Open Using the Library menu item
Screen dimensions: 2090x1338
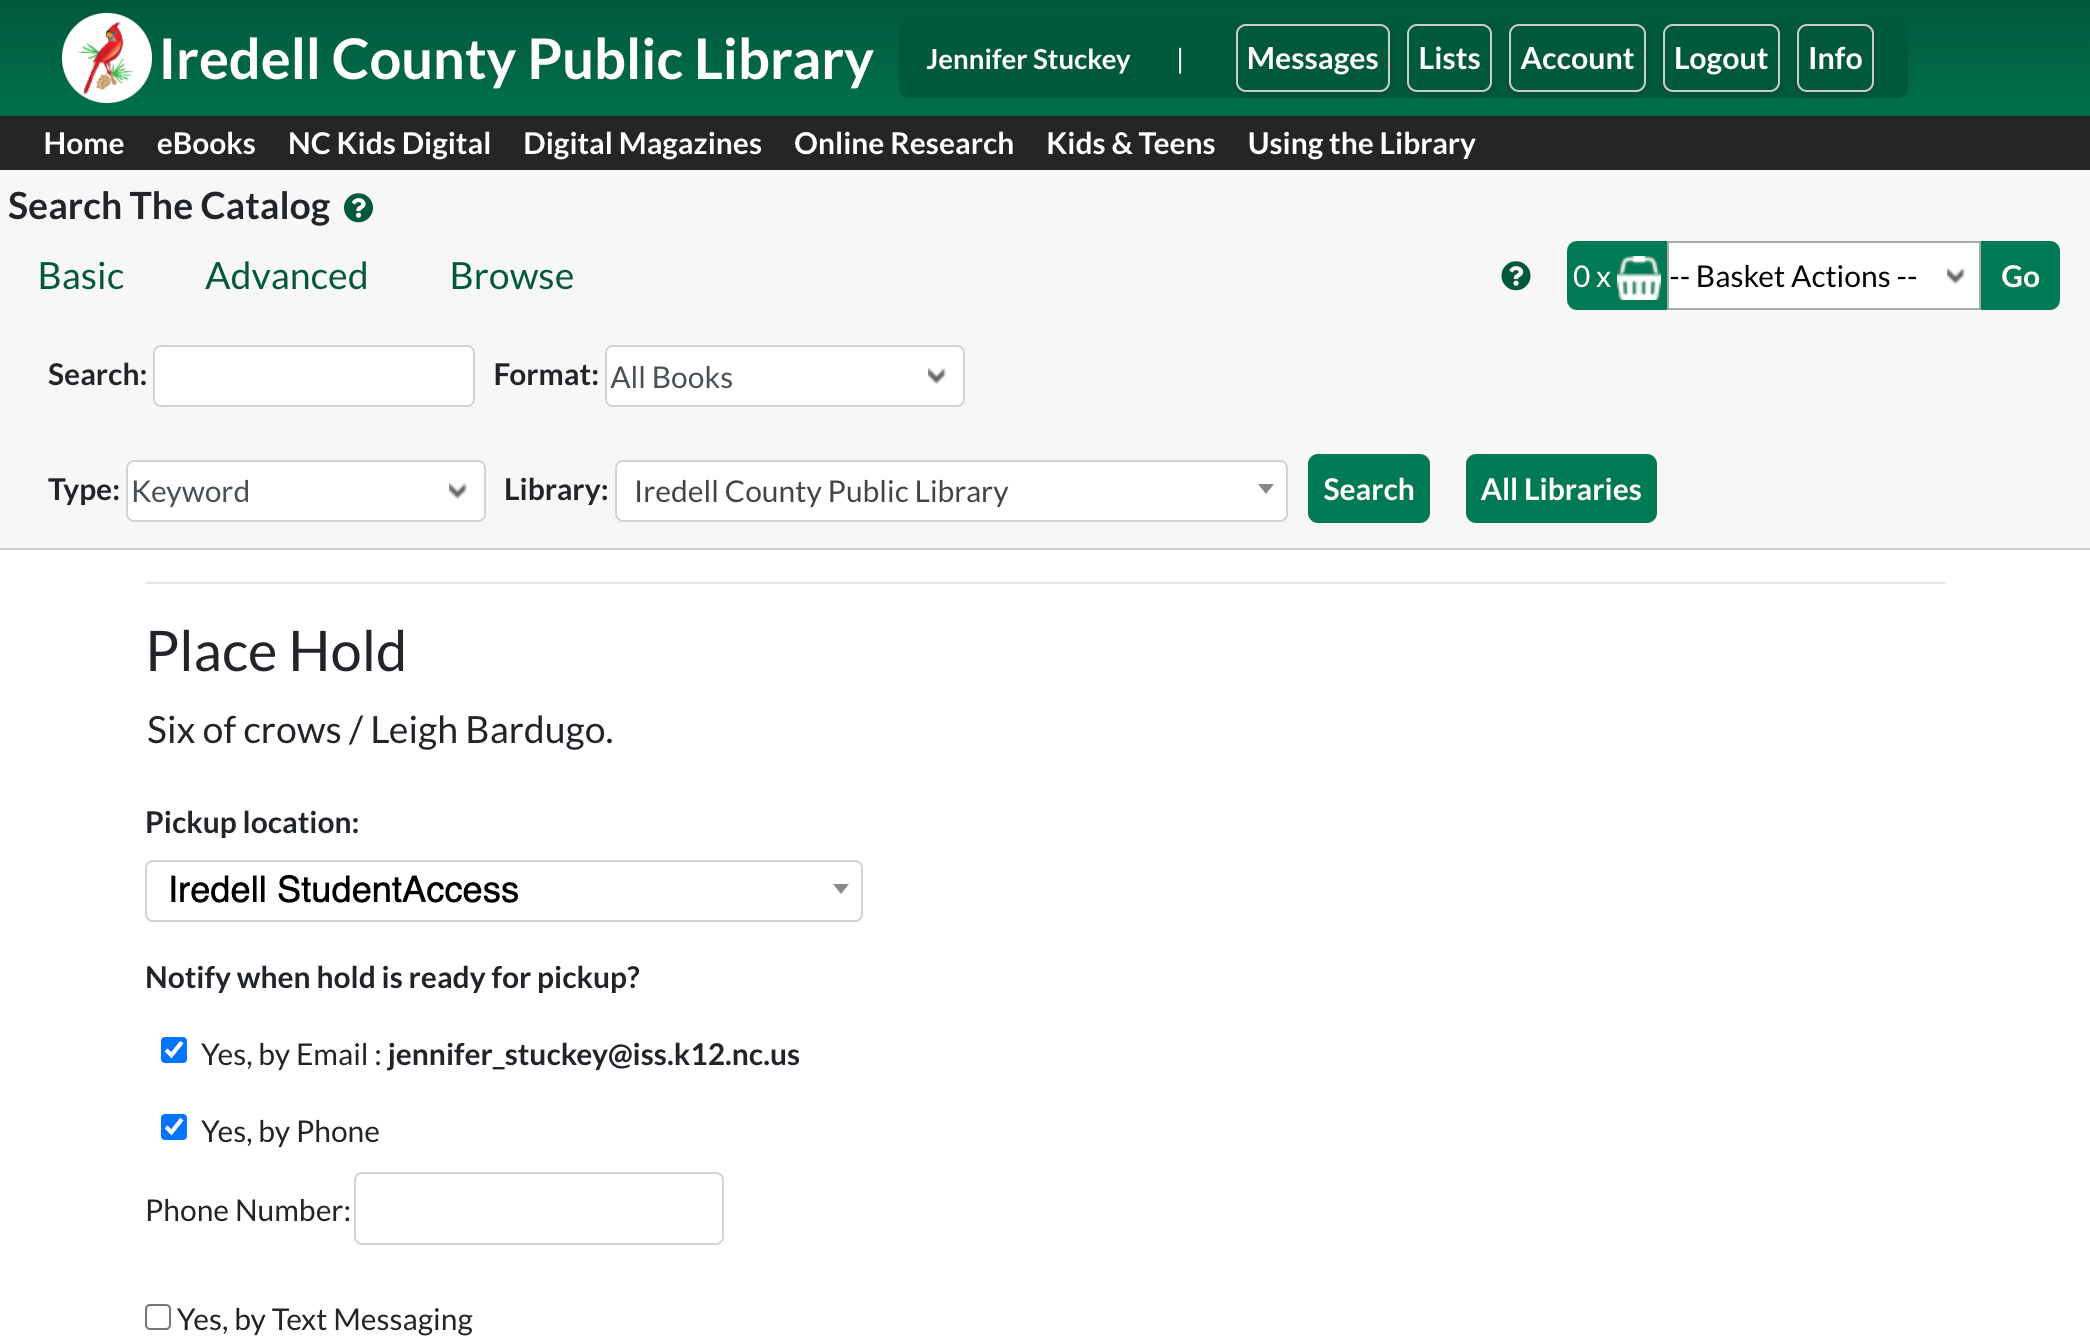(x=1362, y=143)
